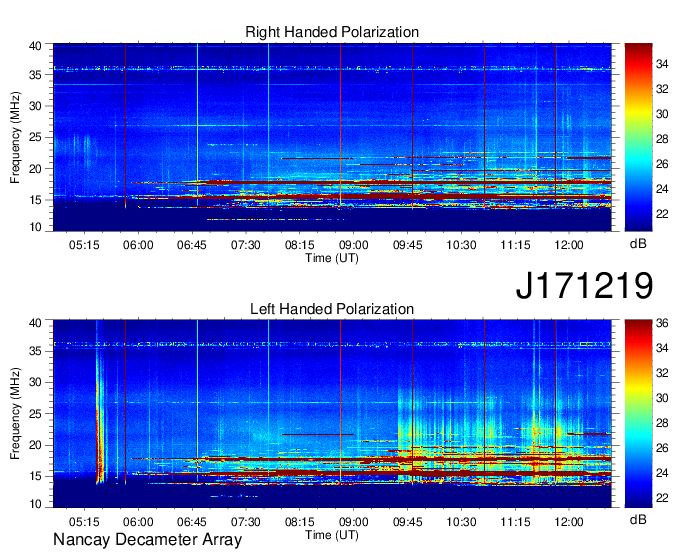Screen dimensions: 680x552
Task: Click the 24 dB value on the Left Handed colorbar
Action: [x=662, y=473]
